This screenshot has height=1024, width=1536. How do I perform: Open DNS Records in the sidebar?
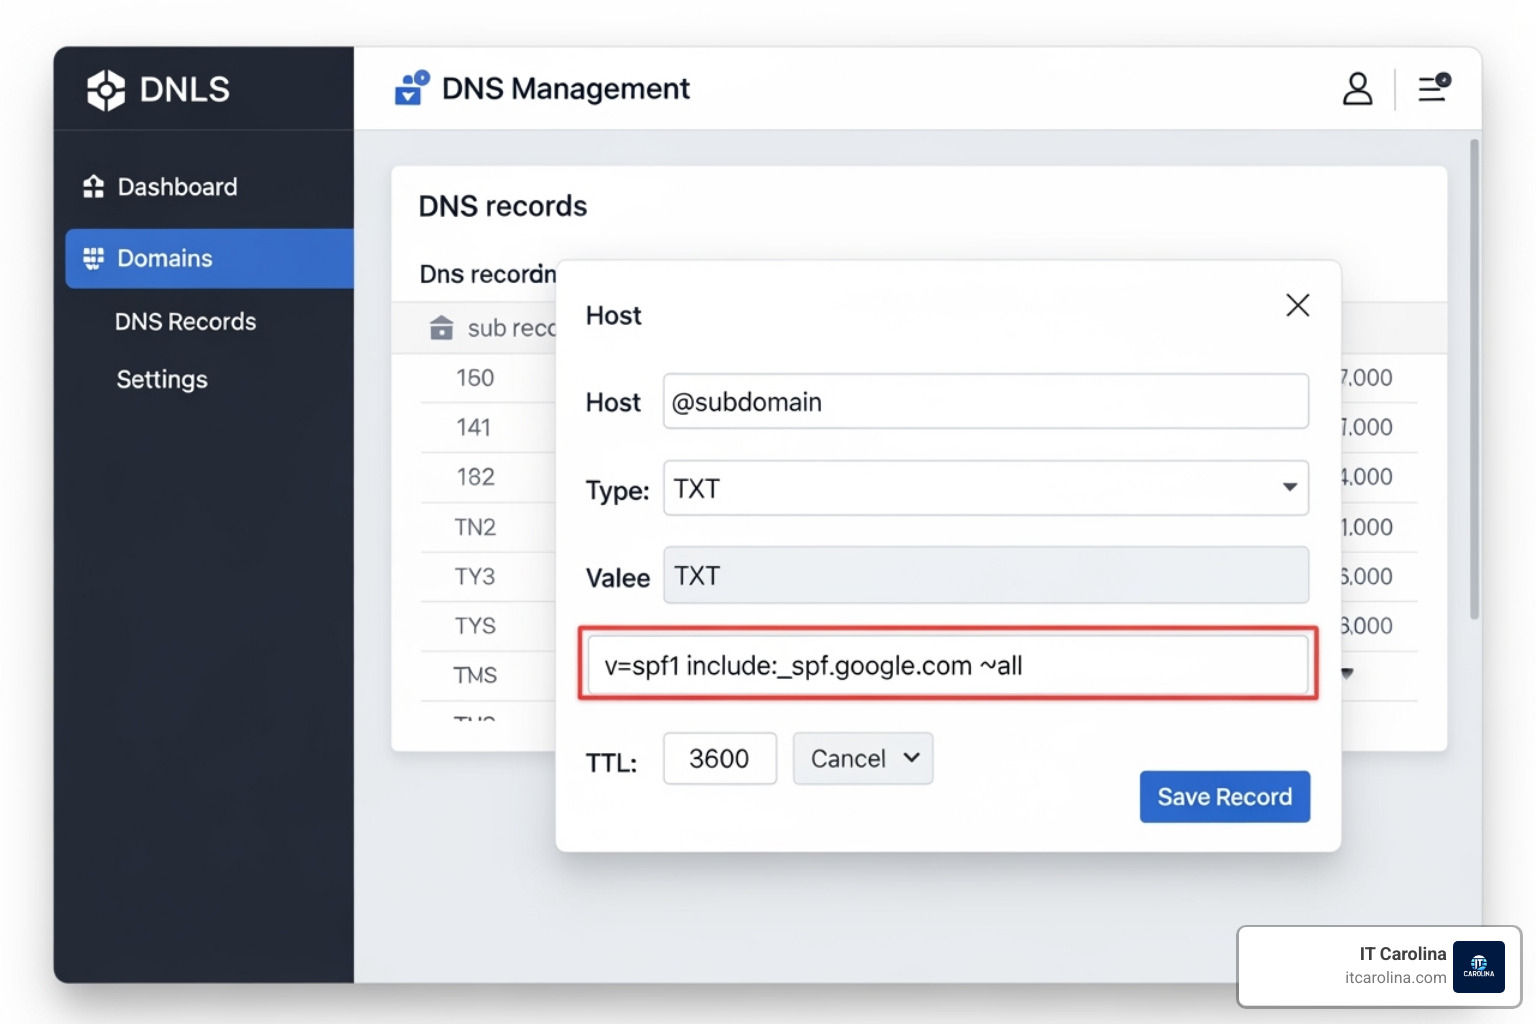tap(185, 322)
